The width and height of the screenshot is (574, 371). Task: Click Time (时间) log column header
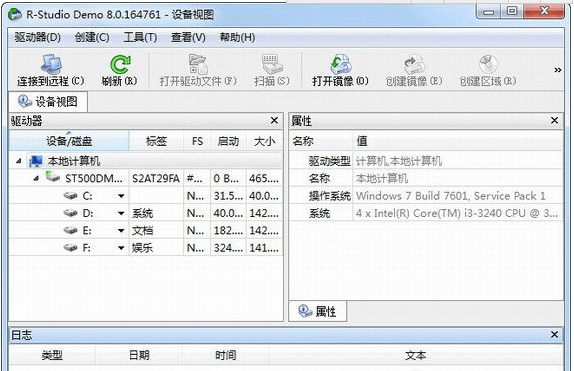point(225,355)
